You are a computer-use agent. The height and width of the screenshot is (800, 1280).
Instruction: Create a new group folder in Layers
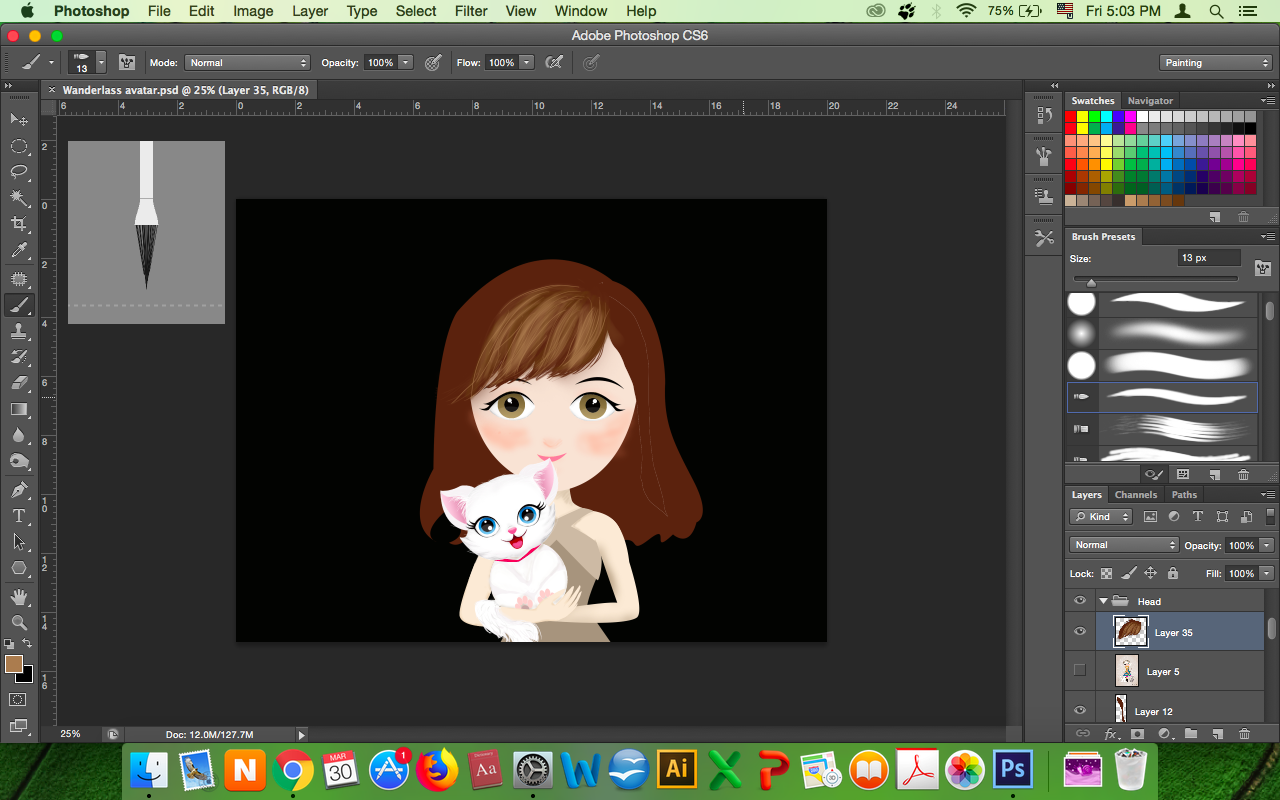tap(1190, 734)
